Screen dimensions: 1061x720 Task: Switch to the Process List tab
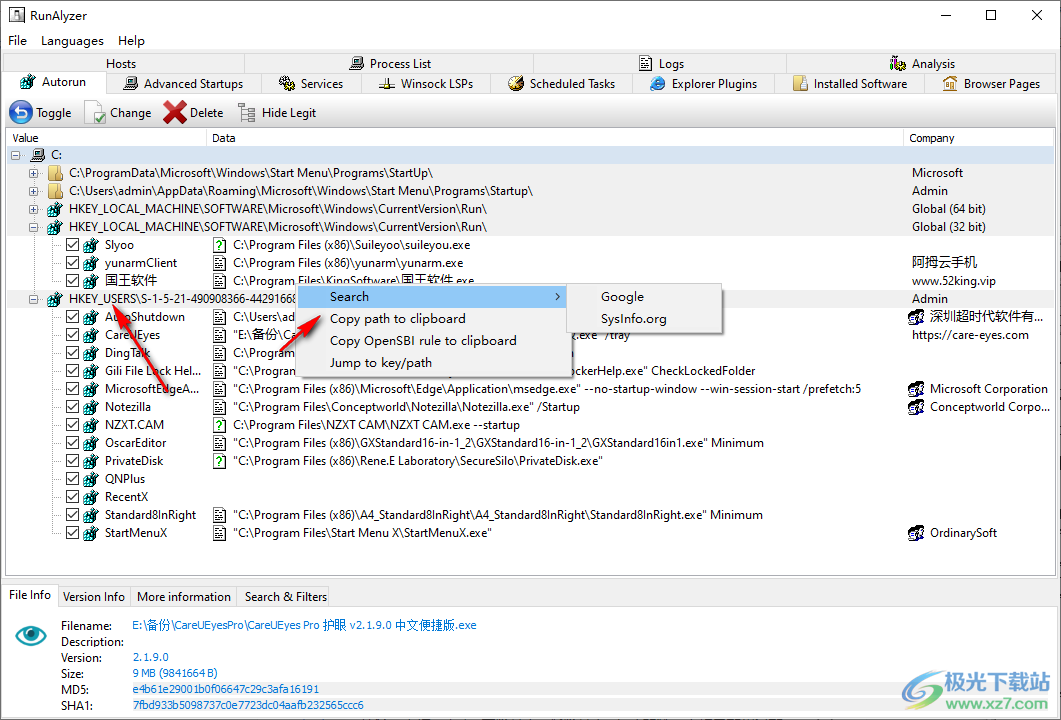pyautogui.click(x=390, y=64)
